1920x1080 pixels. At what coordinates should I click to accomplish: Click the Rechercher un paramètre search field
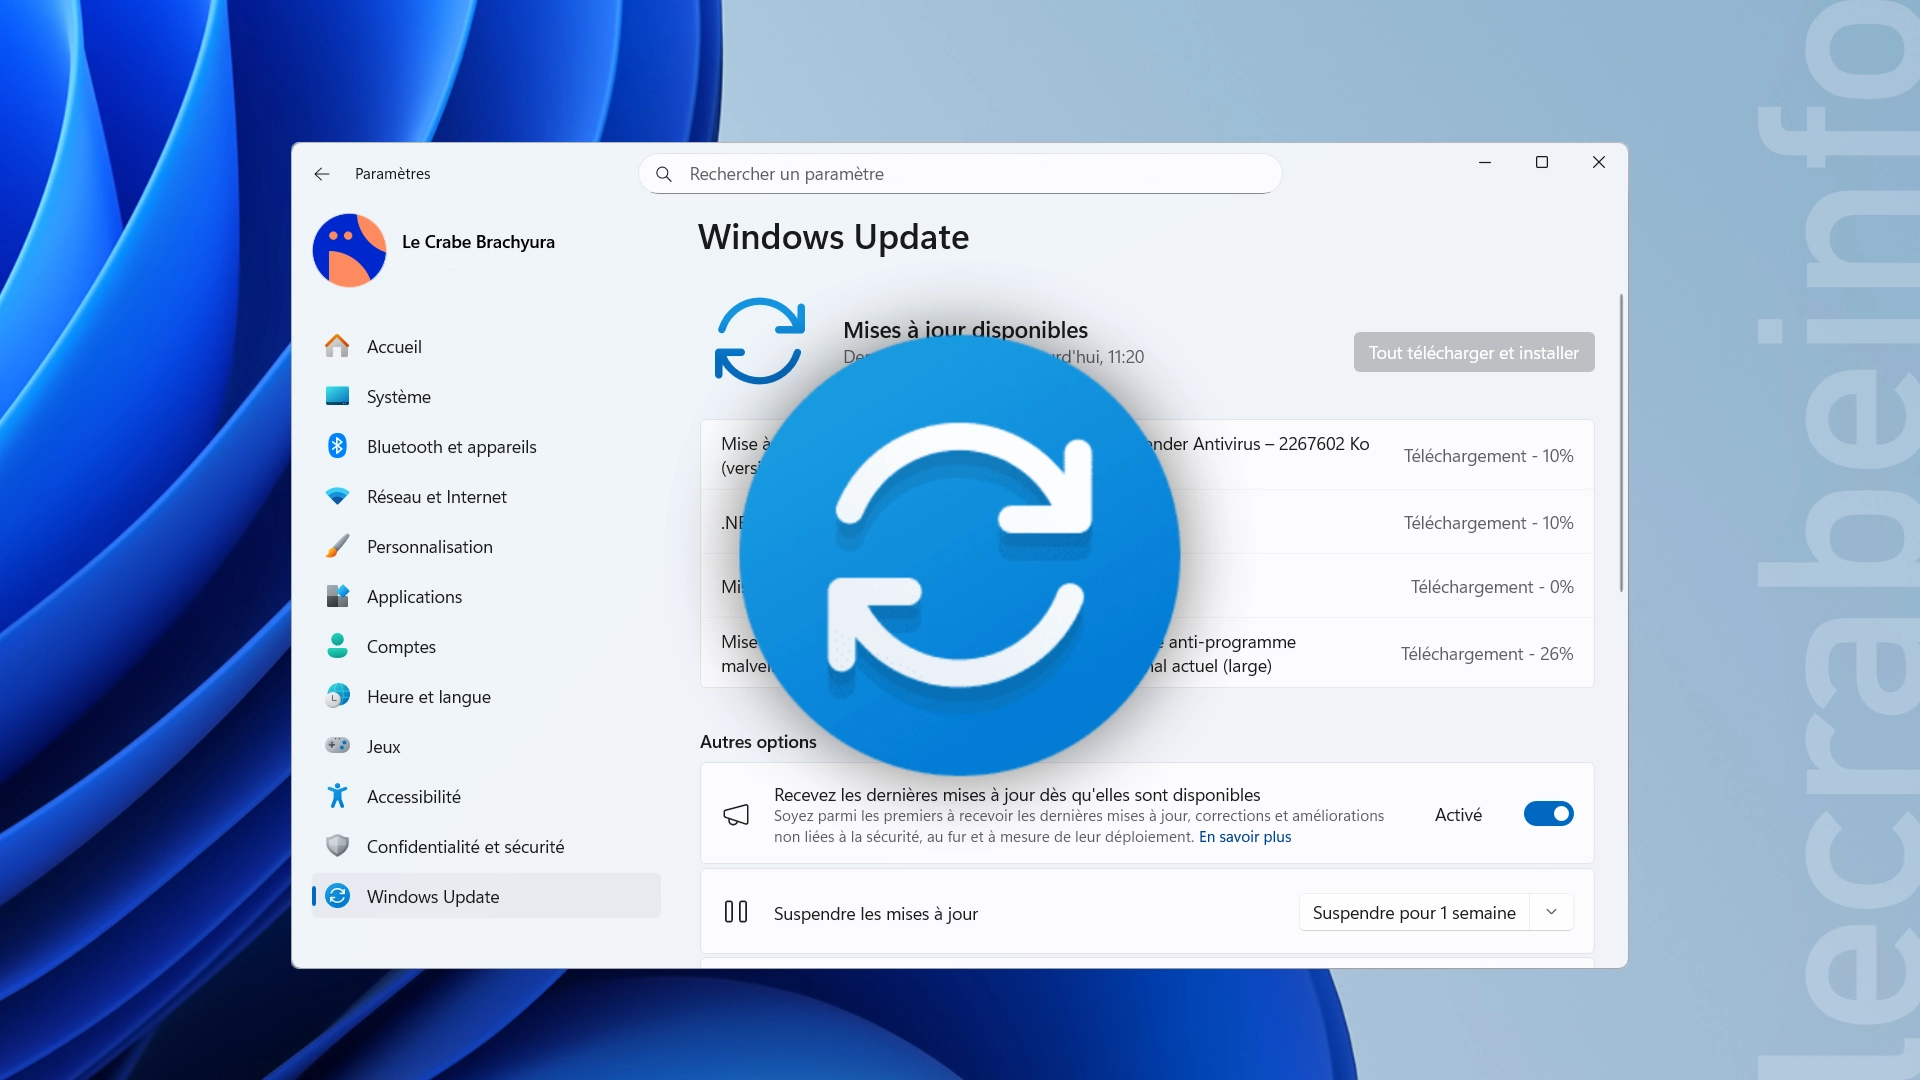click(x=960, y=174)
